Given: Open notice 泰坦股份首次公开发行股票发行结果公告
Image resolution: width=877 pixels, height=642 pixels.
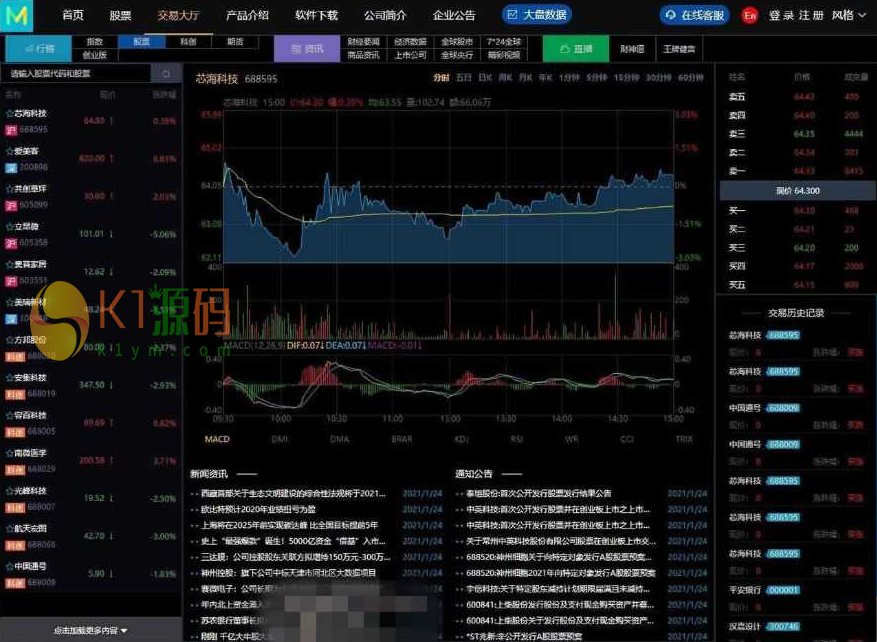Looking at the screenshot, I should click(539, 493).
